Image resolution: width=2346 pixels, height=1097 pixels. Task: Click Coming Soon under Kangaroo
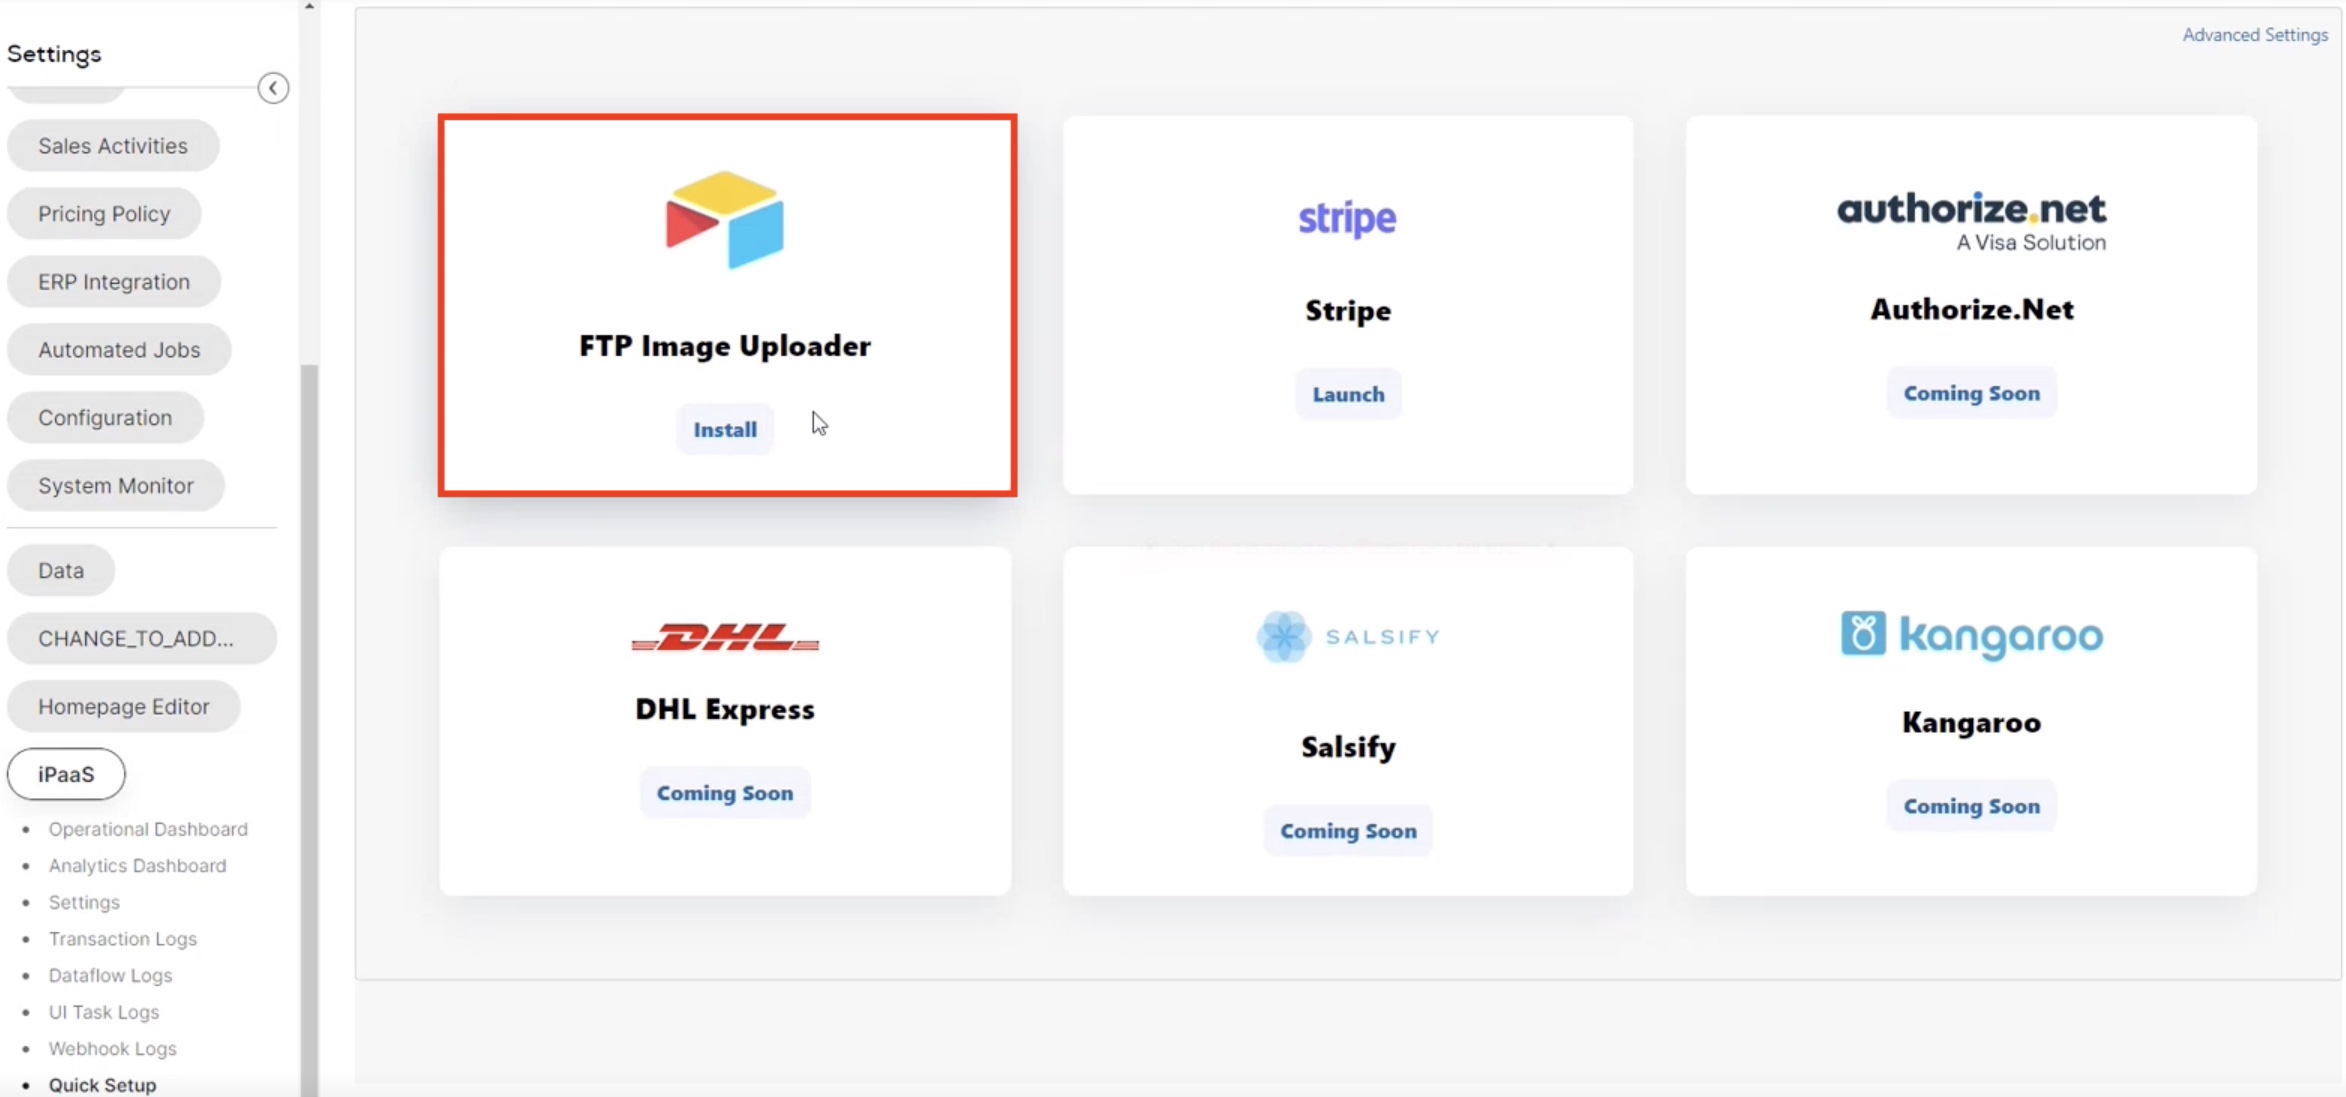tap(1971, 806)
